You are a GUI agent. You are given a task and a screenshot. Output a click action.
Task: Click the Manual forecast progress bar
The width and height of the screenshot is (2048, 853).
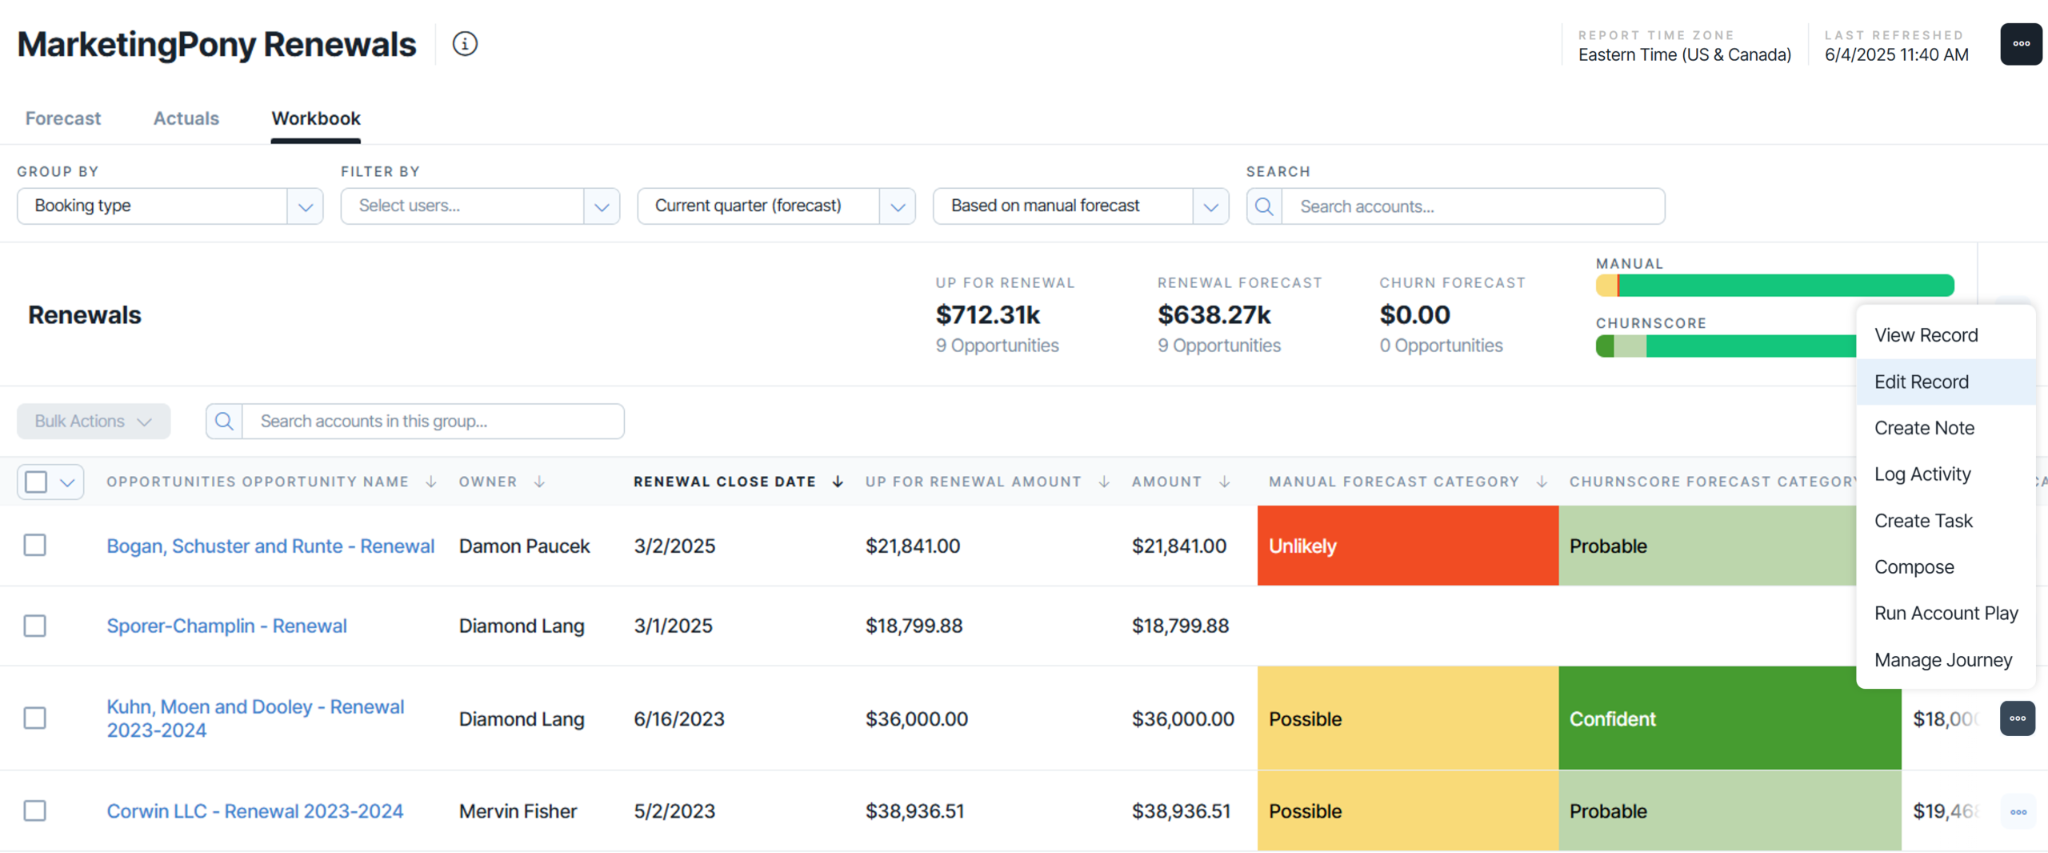[1775, 286]
